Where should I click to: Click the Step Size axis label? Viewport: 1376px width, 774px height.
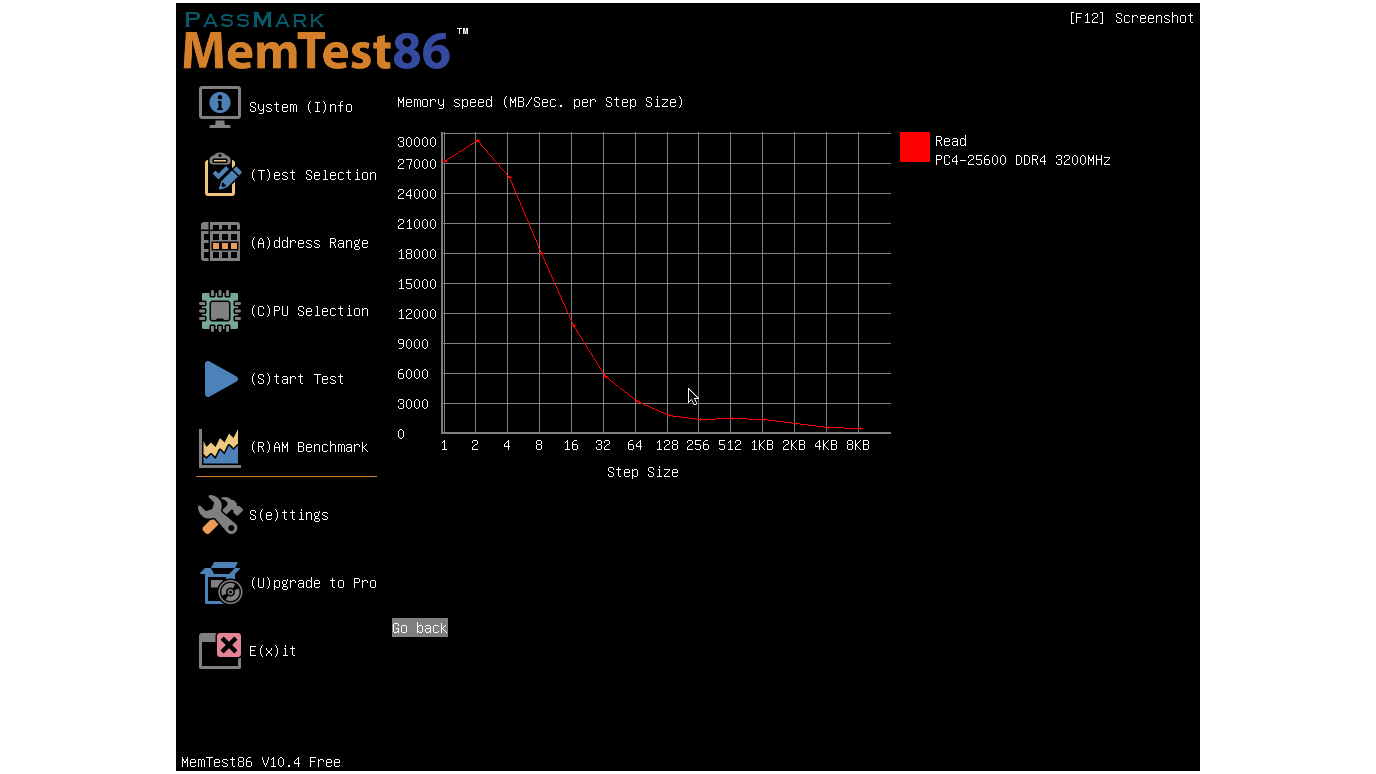643,472
